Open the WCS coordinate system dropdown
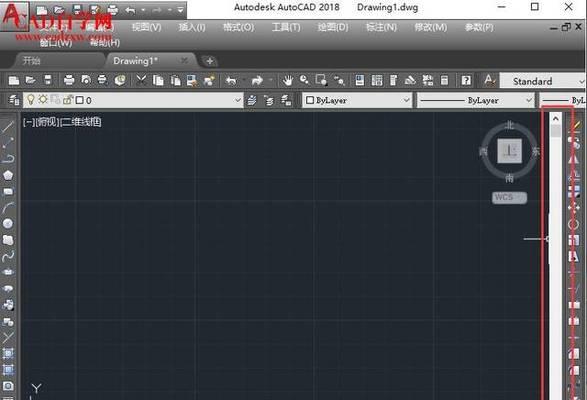Image resolution: width=587 pixels, height=400 pixels. pos(510,197)
